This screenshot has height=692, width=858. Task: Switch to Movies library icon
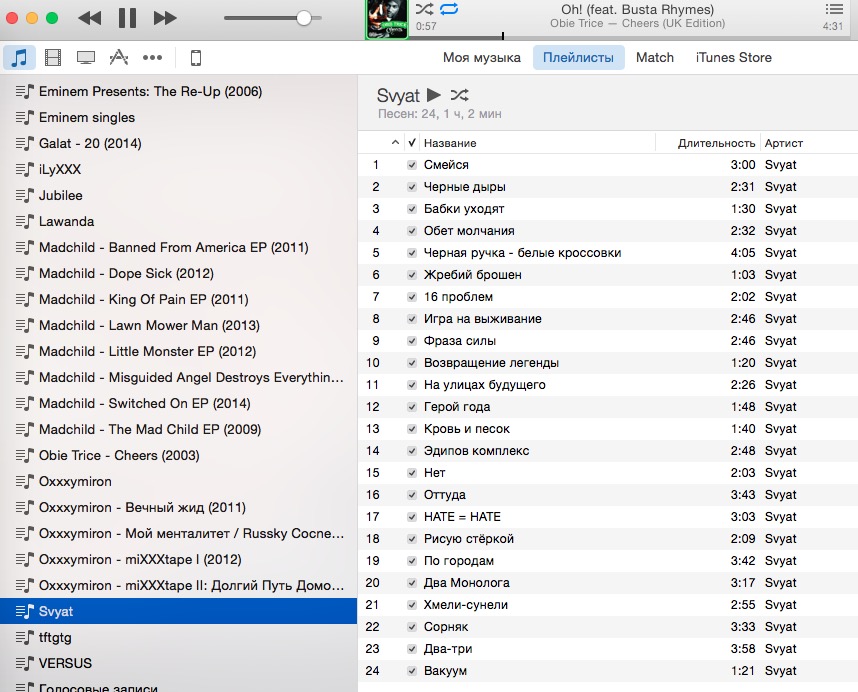53,57
